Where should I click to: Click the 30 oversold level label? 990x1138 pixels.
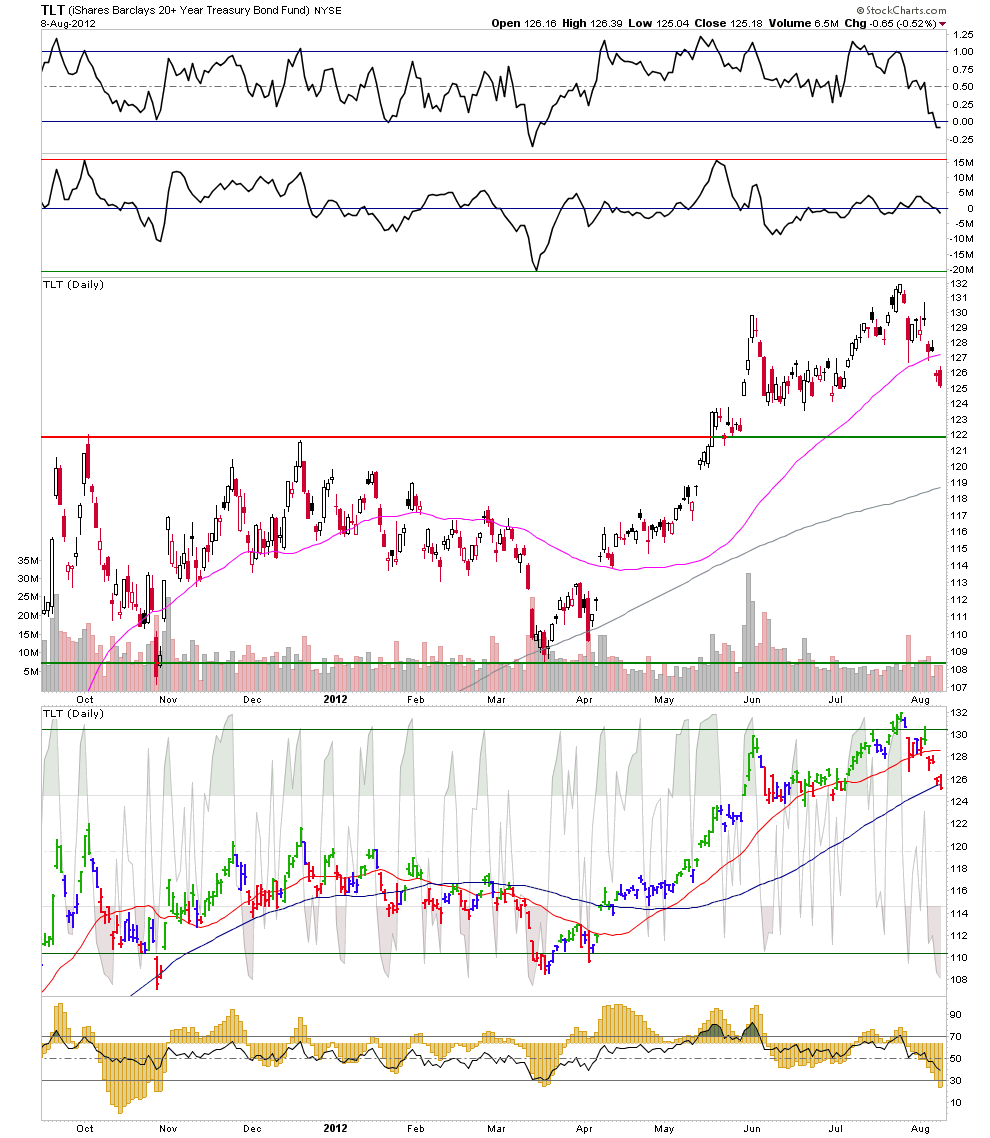pos(956,1081)
